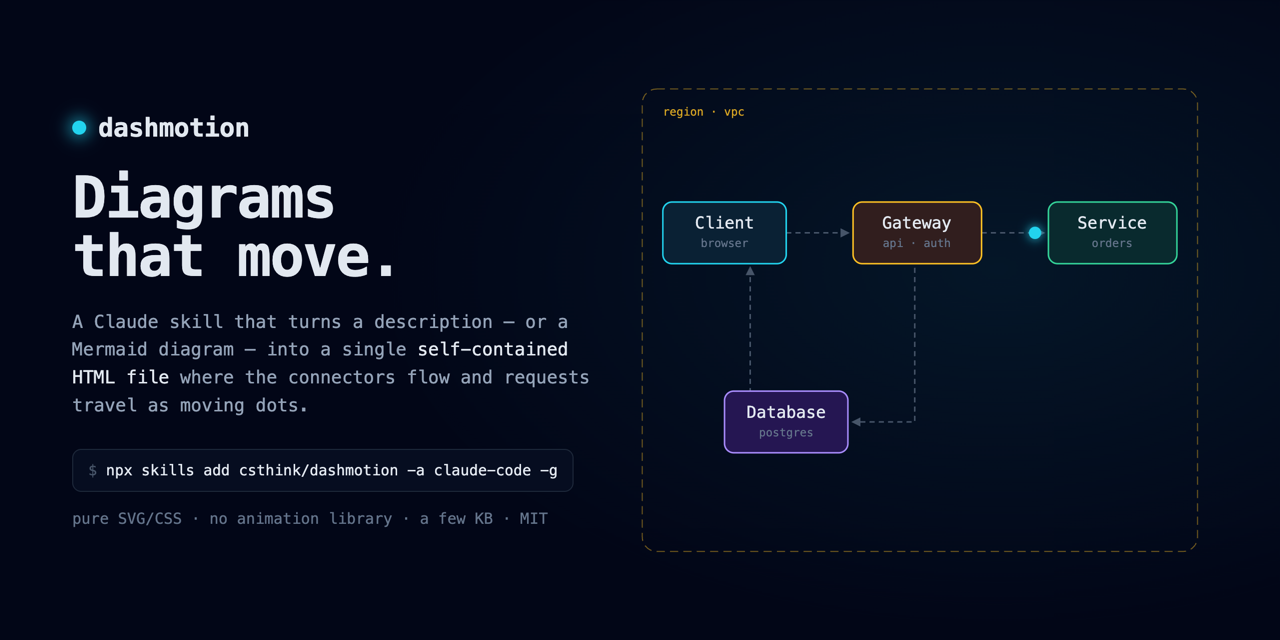Click the 'Diagrams that move.' headline
The image size is (1280, 640).
point(235,226)
